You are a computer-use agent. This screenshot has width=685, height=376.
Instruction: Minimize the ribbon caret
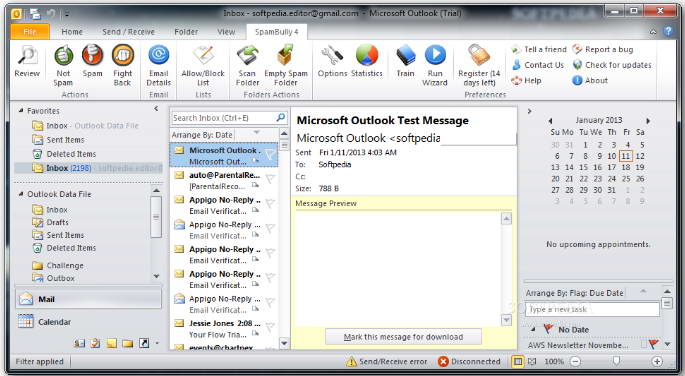click(x=653, y=31)
